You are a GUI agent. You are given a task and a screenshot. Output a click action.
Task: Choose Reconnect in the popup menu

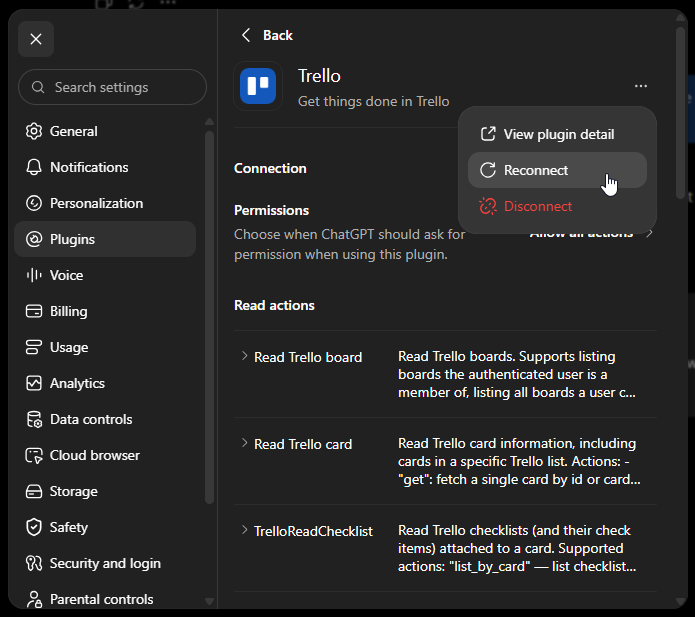[x=557, y=170]
